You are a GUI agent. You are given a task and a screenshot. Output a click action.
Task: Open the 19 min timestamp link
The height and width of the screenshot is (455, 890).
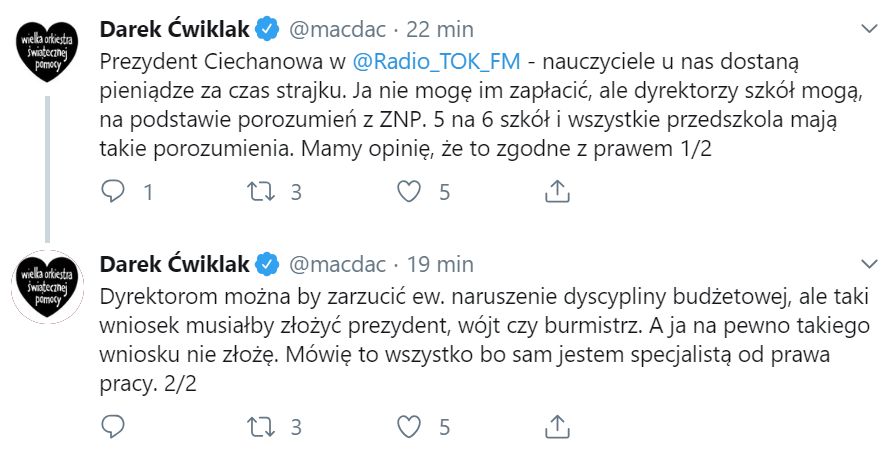coord(441,263)
